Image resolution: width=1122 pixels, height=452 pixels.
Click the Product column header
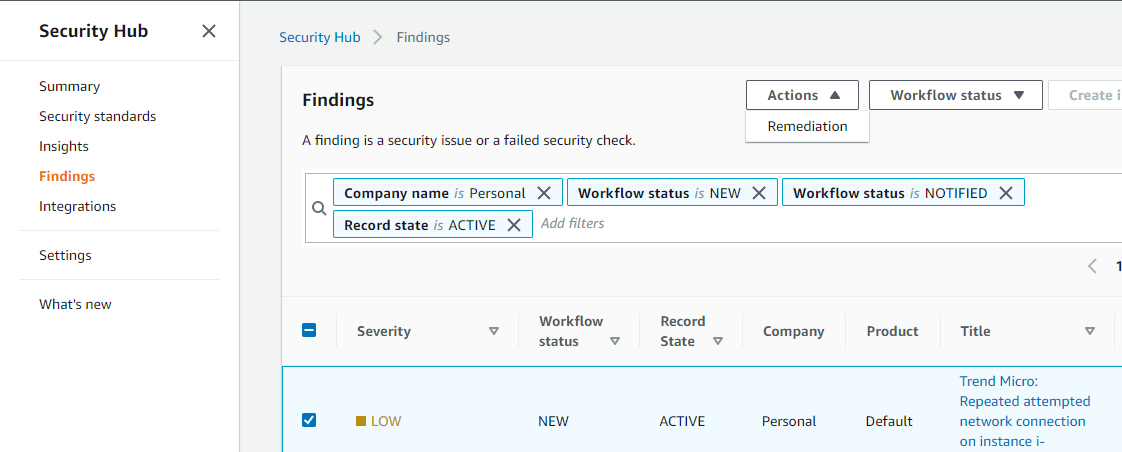click(892, 331)
